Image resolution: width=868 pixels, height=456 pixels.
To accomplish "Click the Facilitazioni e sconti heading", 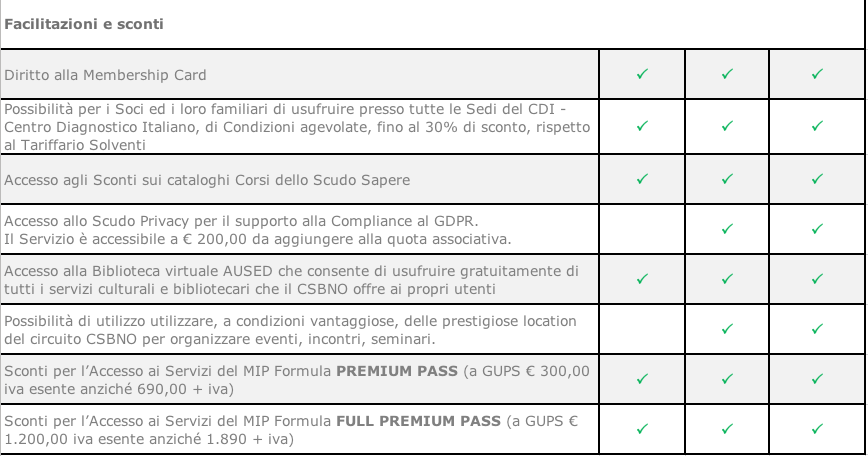I will [x=84, y=24].
